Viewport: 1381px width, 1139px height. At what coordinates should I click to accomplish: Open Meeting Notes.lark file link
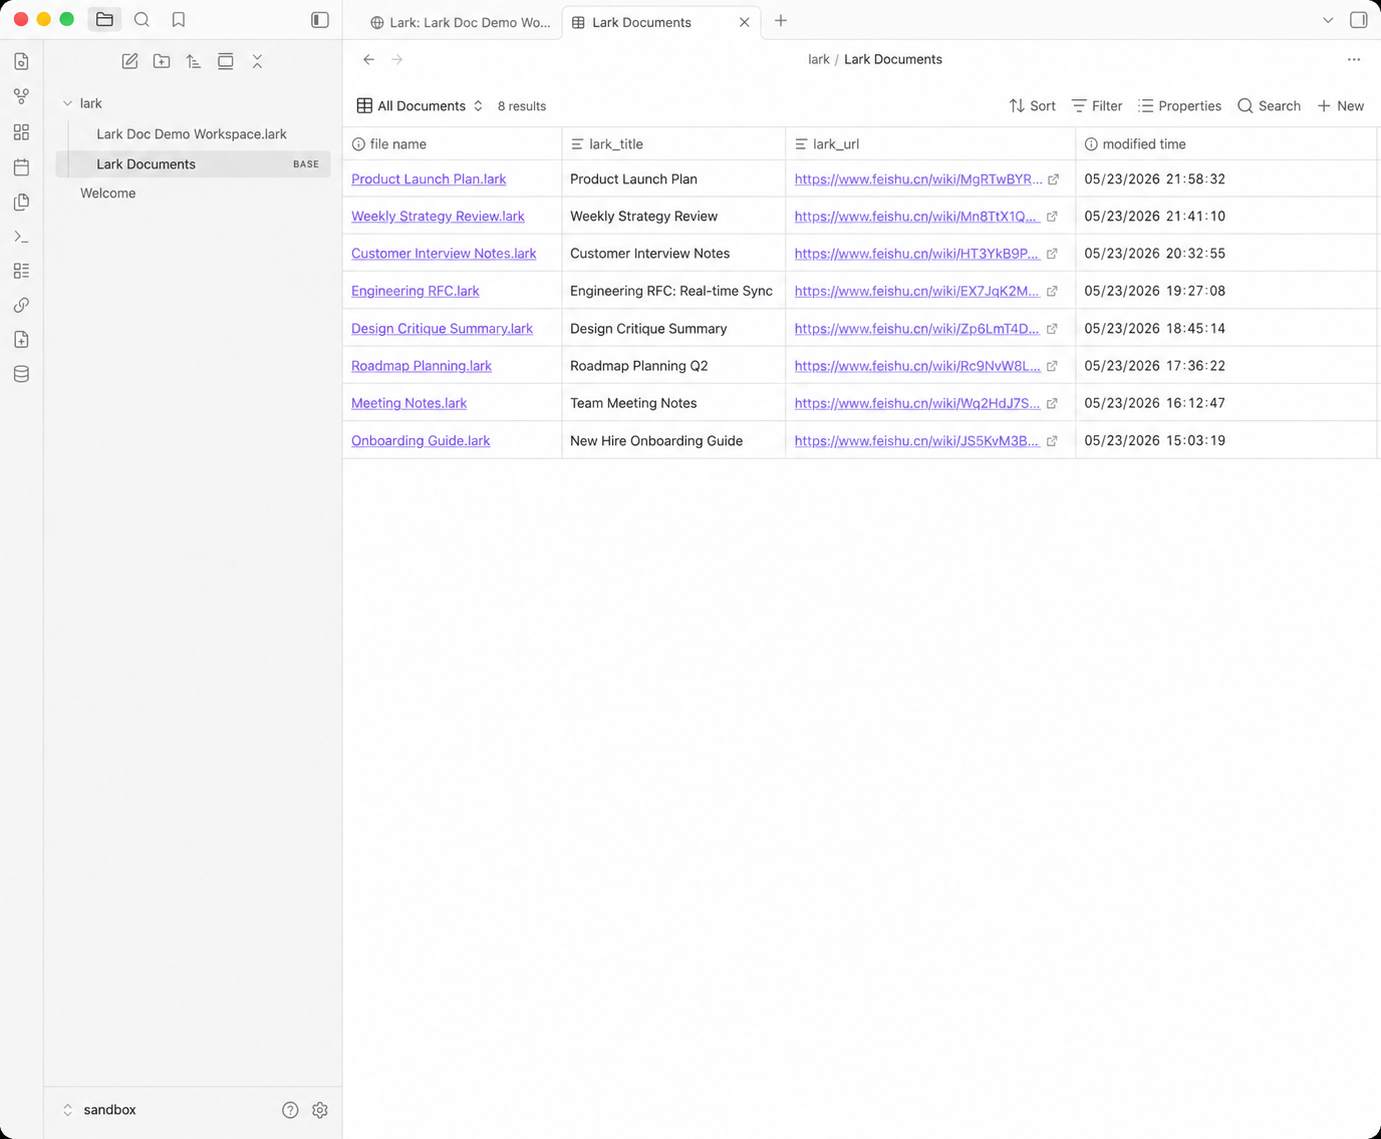pyautogui.click(x=409, y=403)
